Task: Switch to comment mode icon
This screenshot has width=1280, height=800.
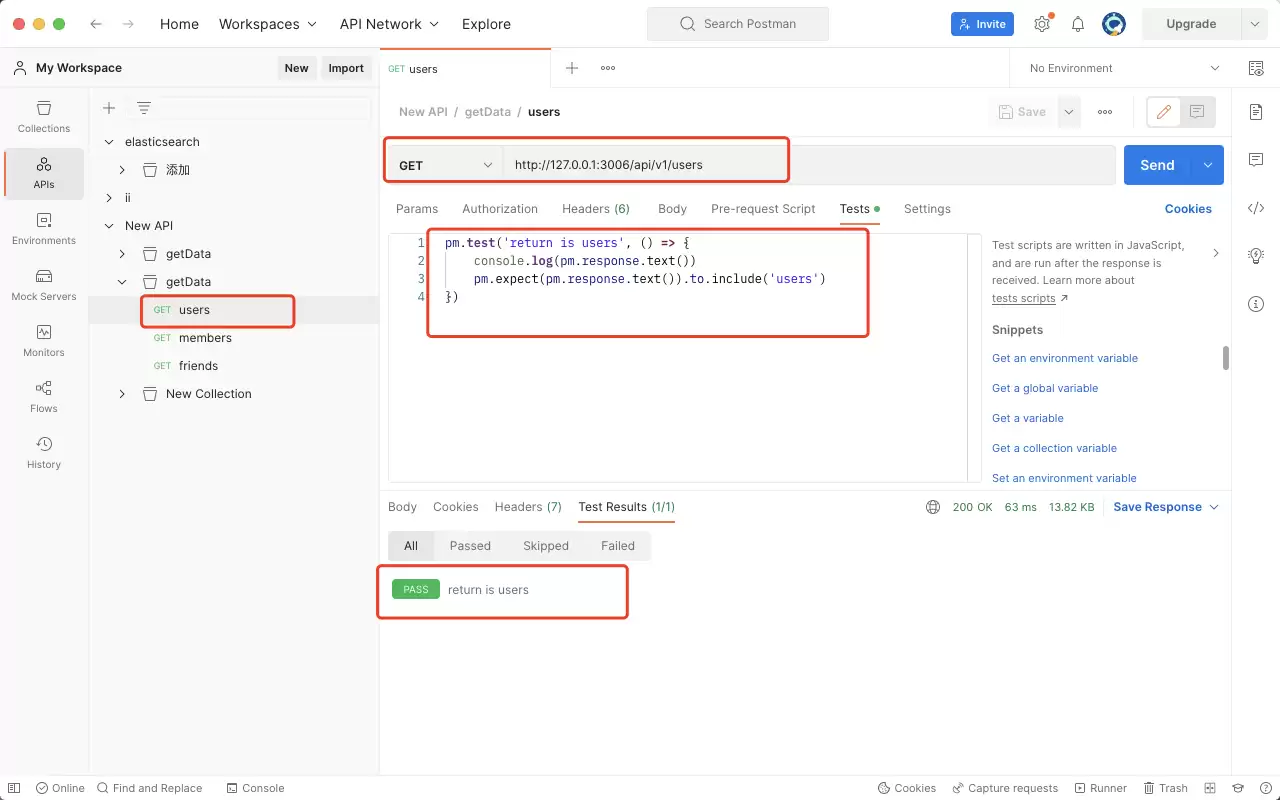Action: 1198,112
